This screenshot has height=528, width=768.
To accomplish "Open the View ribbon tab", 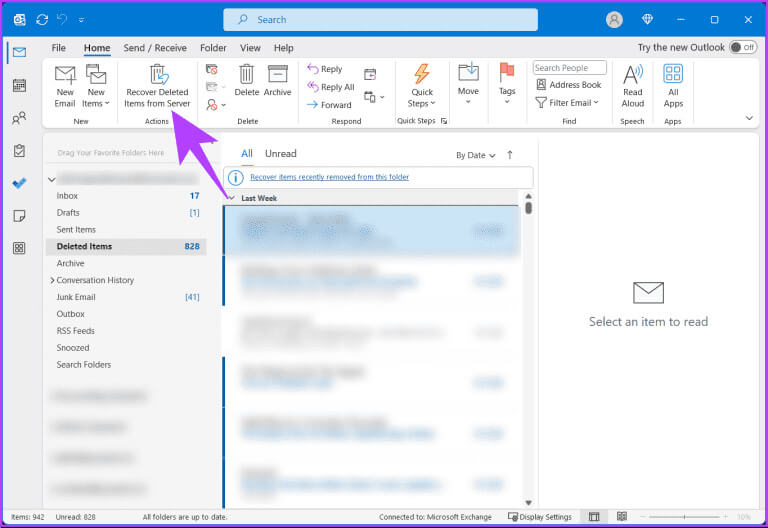I will (250, 48).
